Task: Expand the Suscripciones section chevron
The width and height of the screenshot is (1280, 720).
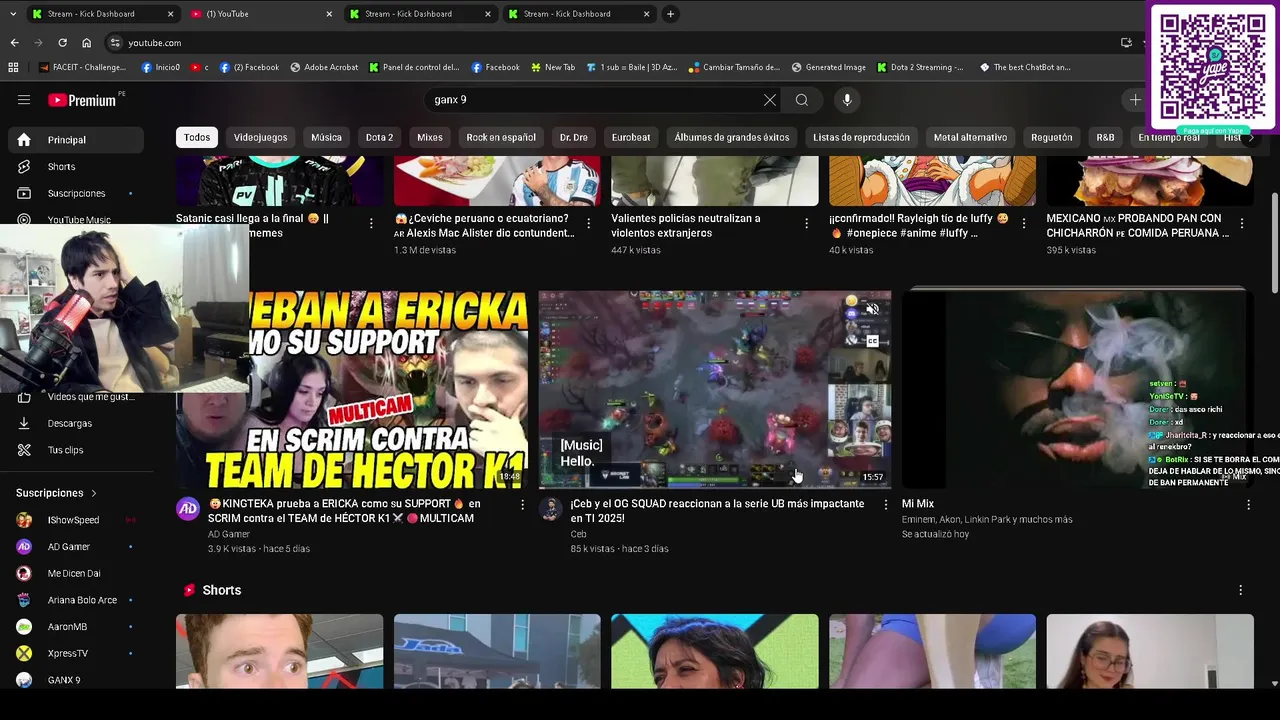Action: coord(94,493)
